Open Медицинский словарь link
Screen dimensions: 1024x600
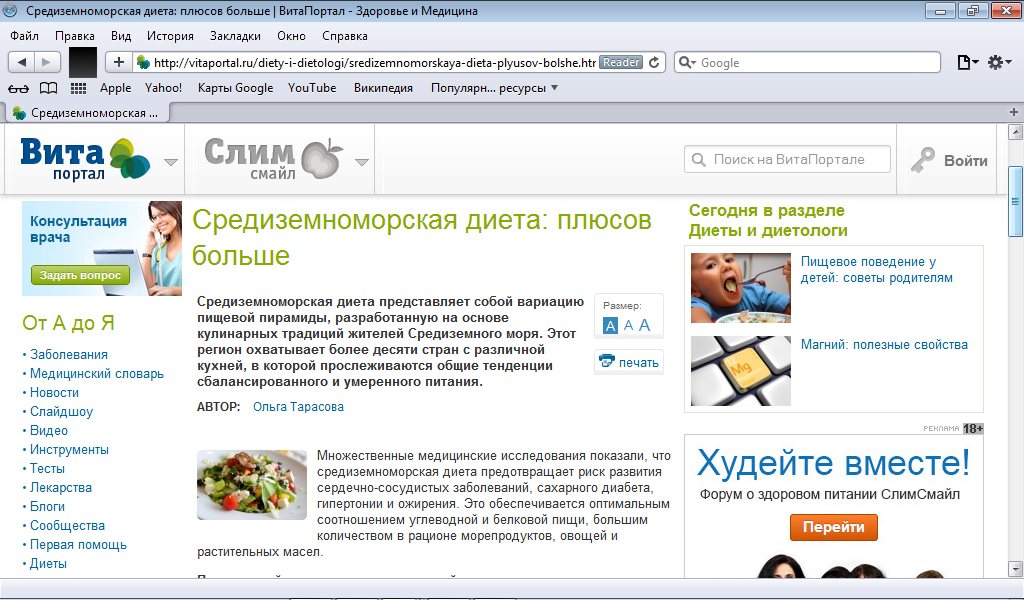(97, 373)
